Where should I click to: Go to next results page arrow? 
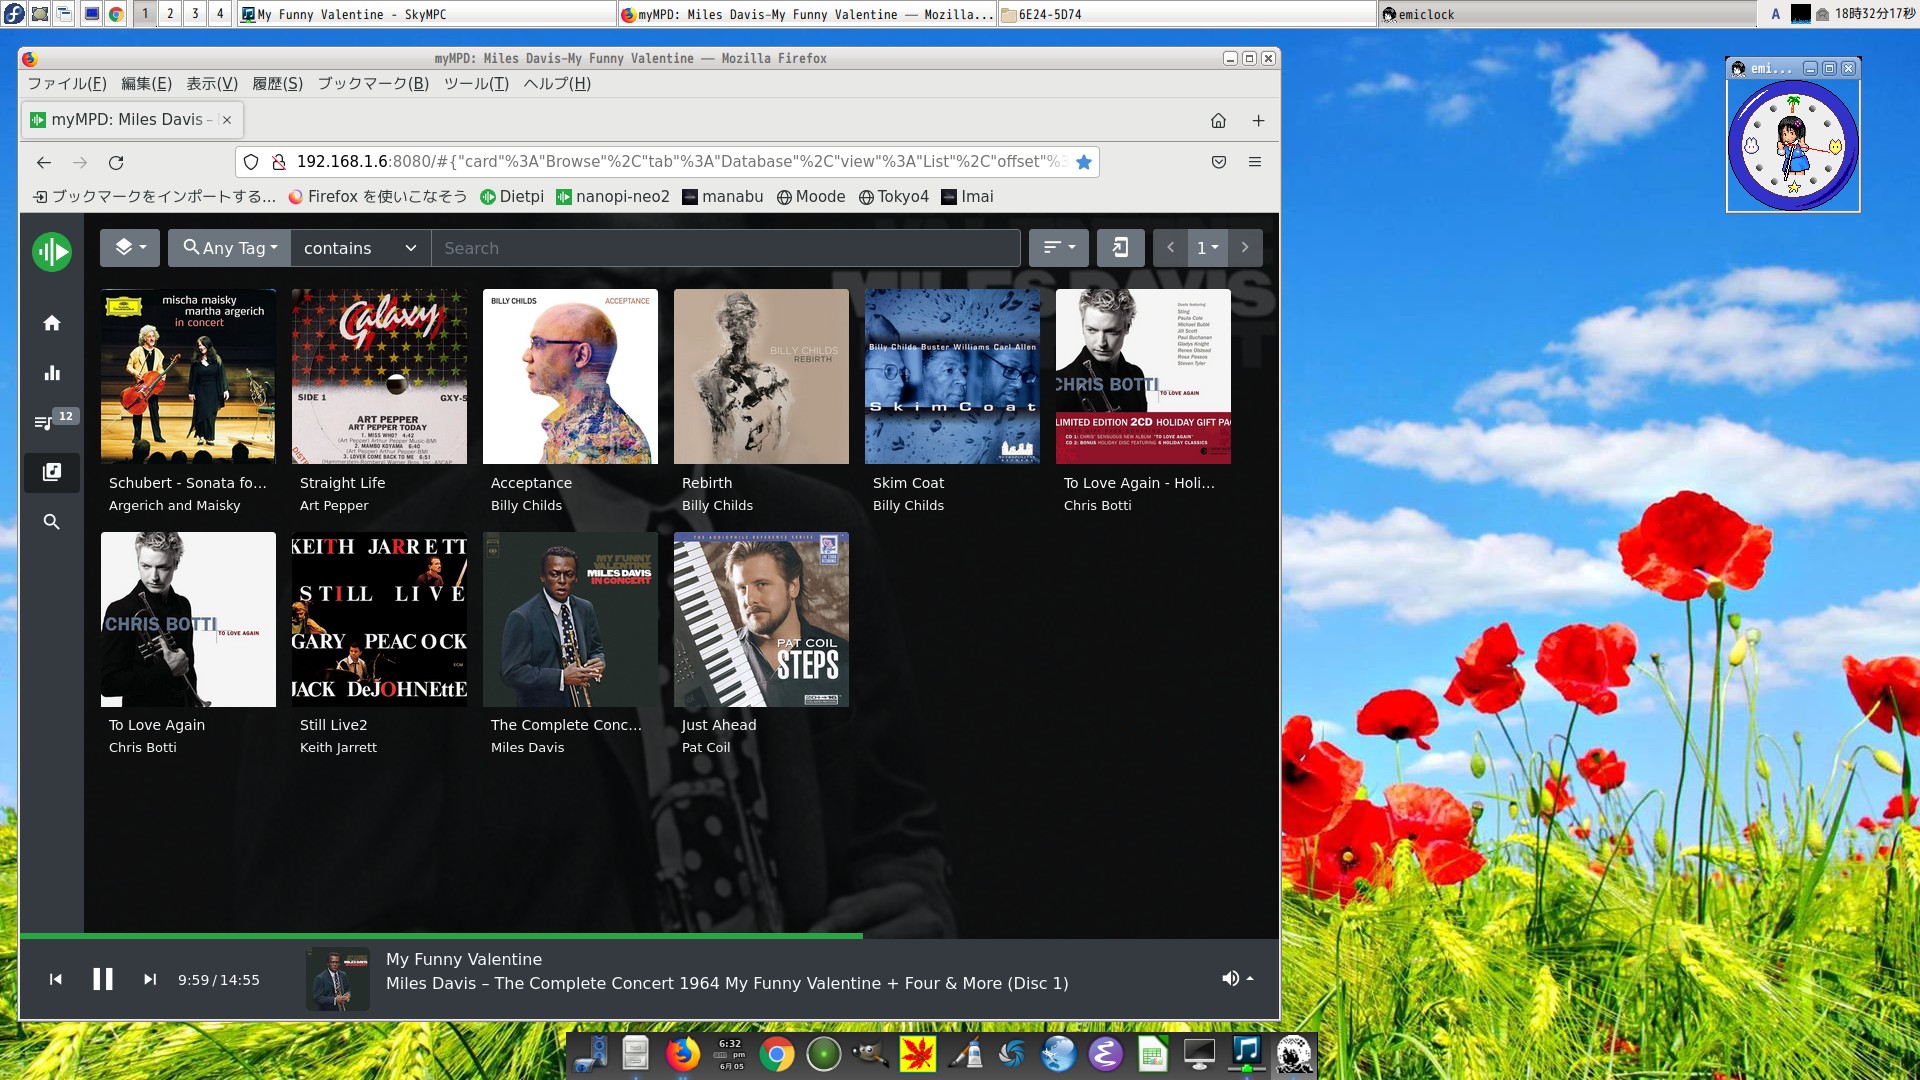(1245, 248)
